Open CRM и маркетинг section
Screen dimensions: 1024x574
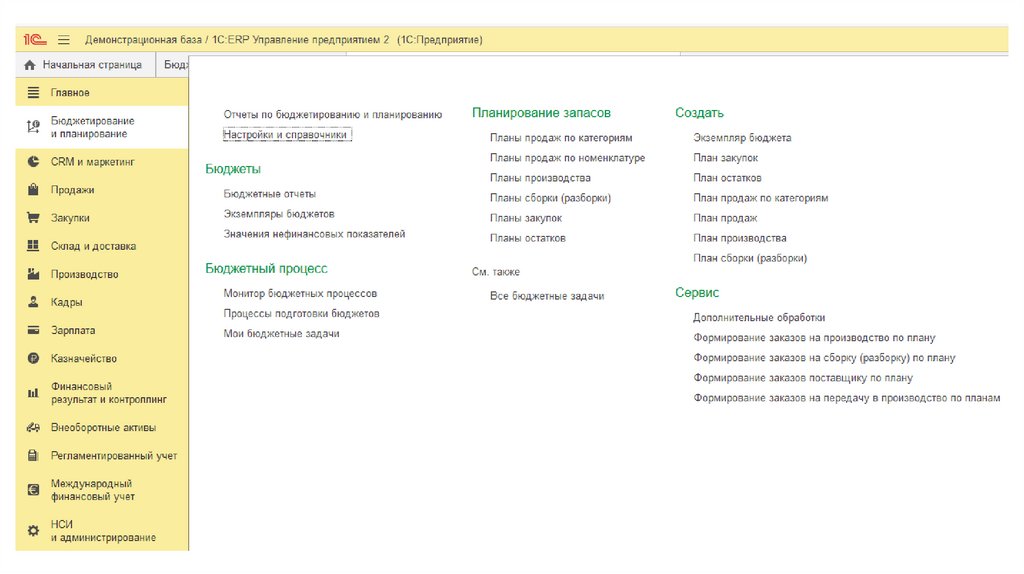(102, 162)
